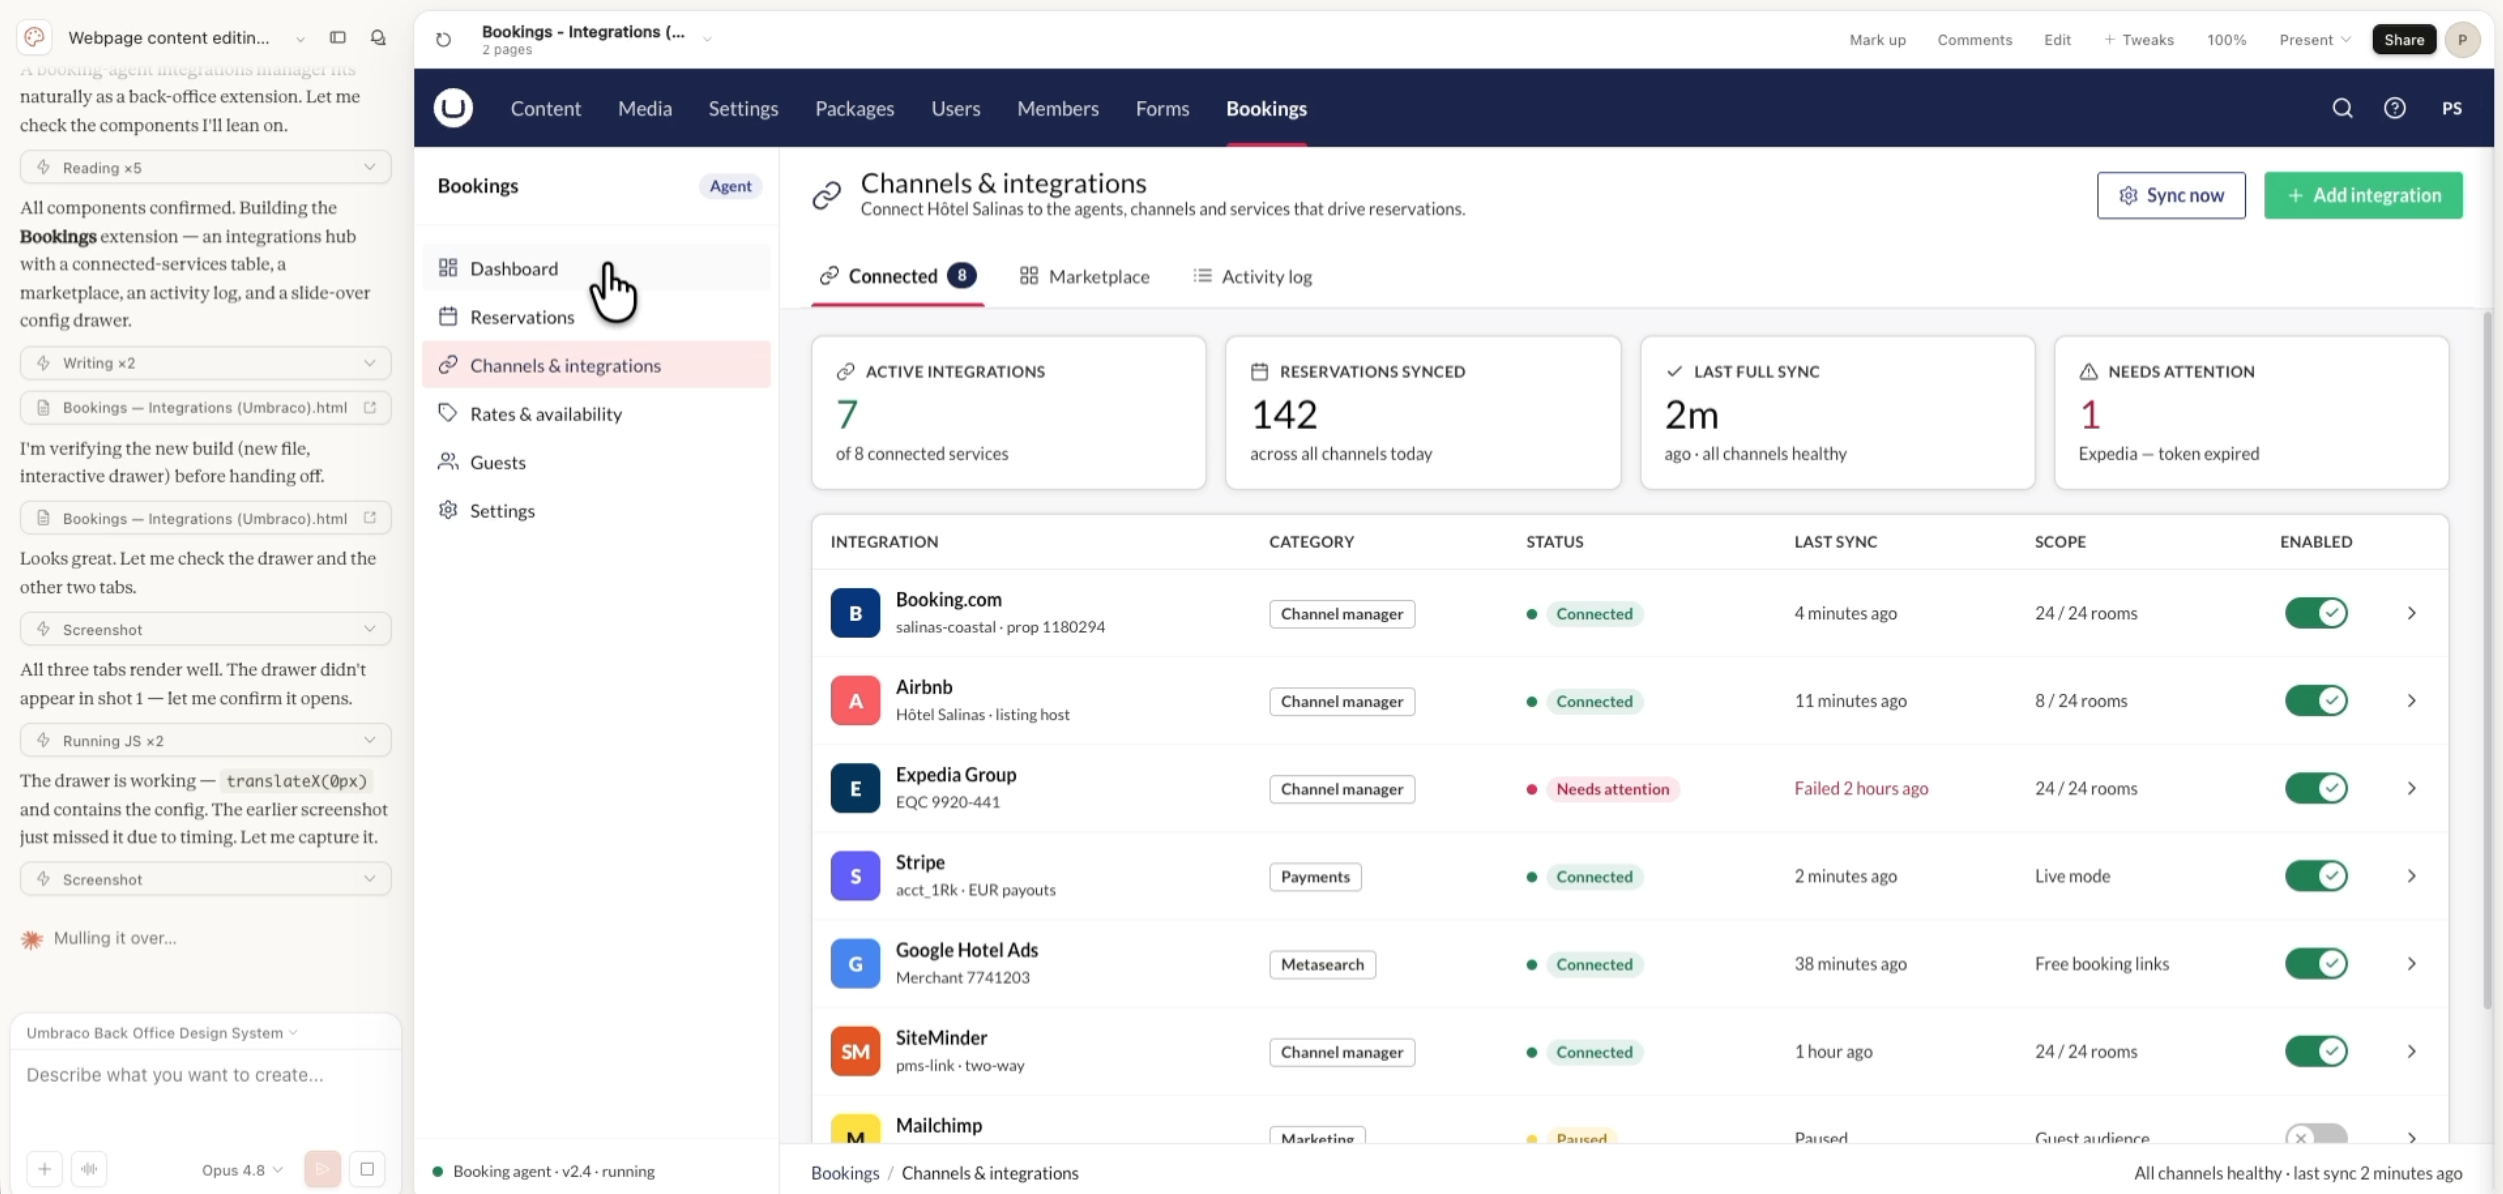The image size is (2503, 1194).
Task: Expand the Expedia Group row chevron
Action: coord(2411,788)
